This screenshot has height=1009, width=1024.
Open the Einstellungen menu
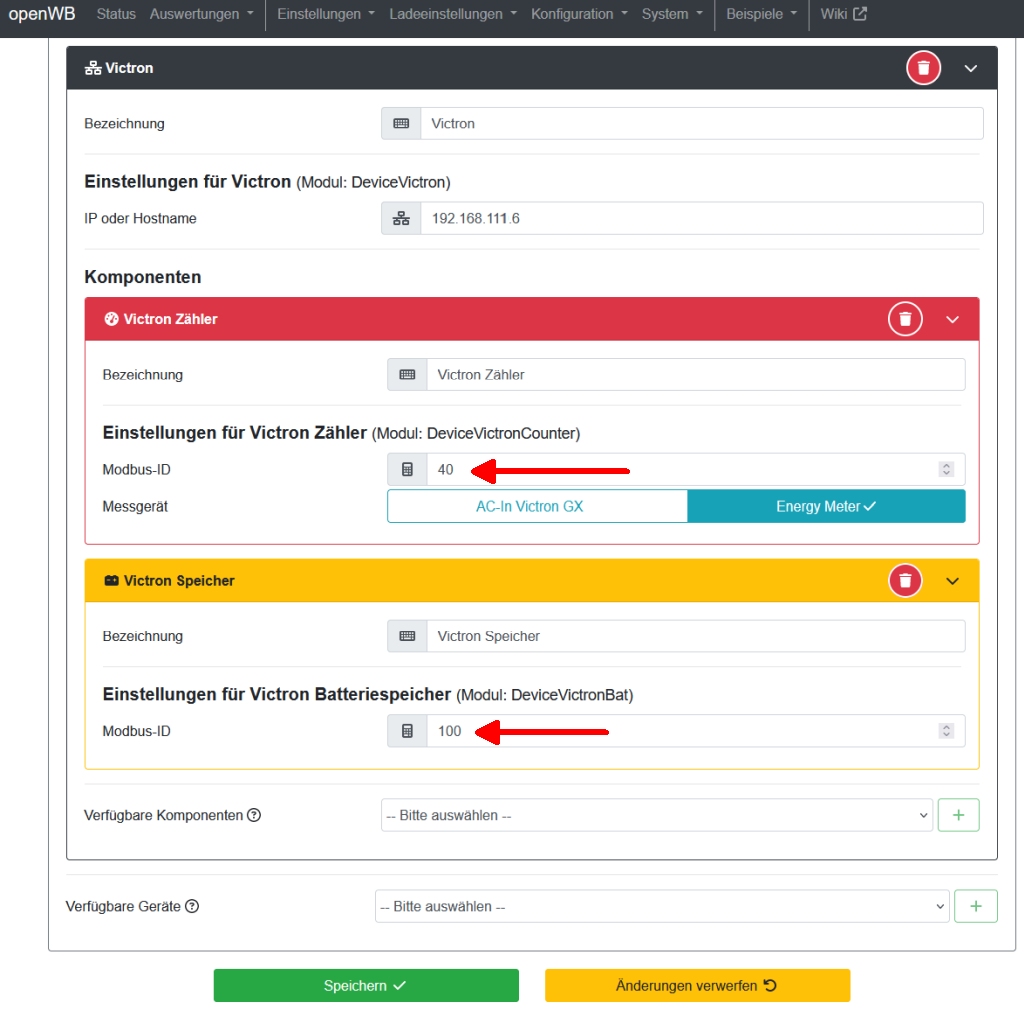coord(325,14)
